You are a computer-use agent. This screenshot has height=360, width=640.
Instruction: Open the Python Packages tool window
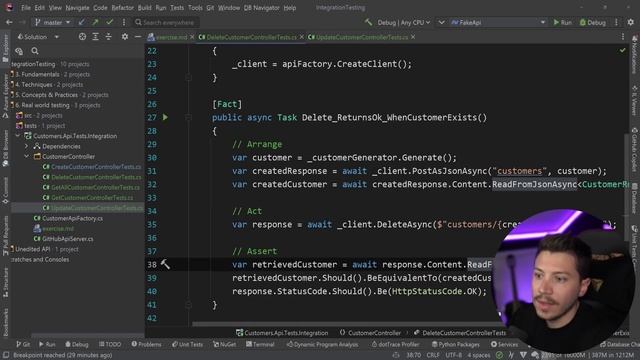tap(457, 344)
